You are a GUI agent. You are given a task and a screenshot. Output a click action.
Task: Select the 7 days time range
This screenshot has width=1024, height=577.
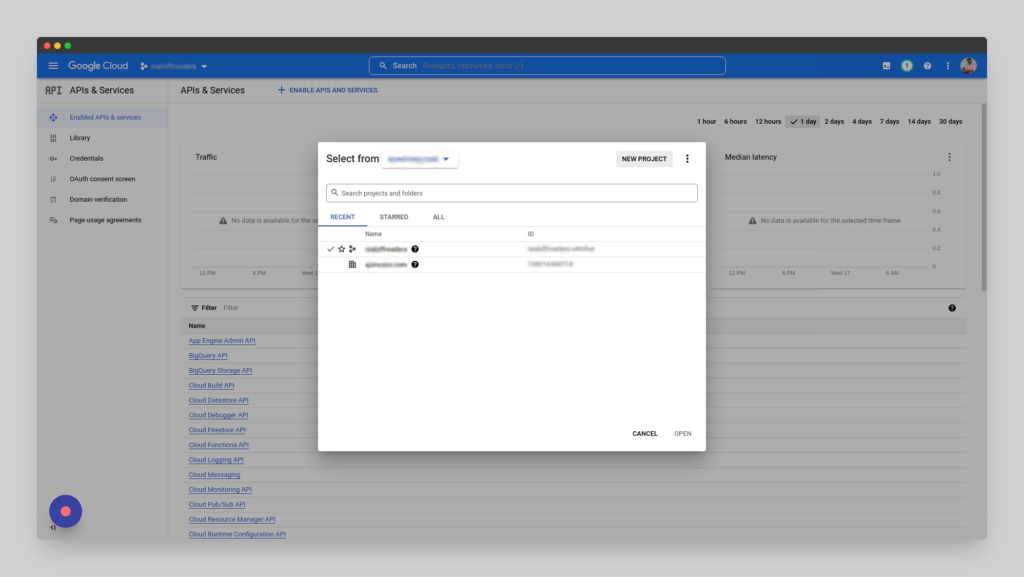(889, 121)
